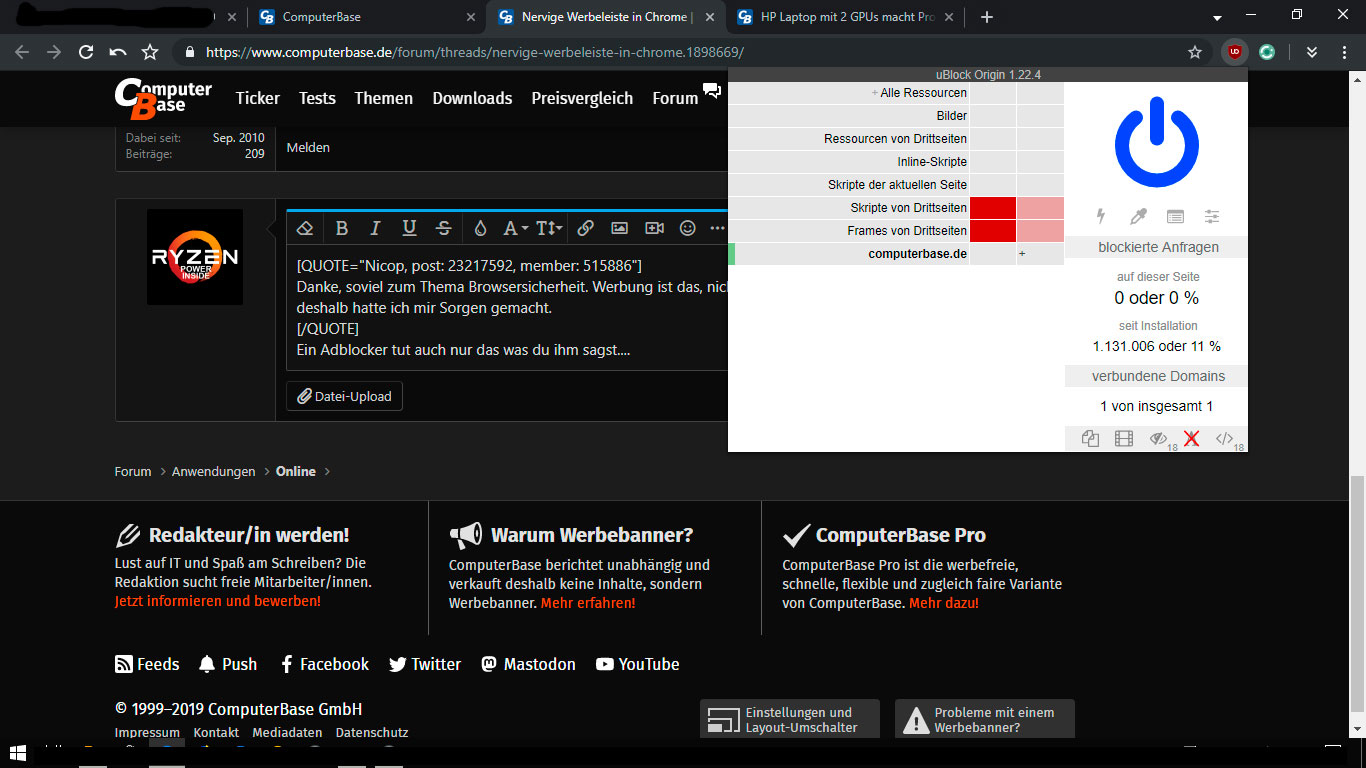The width and height of the screenshot is (1366, 768).
Task: Click the Datei-Upload button
Action: pyautogui.click(x=344, y=396)
